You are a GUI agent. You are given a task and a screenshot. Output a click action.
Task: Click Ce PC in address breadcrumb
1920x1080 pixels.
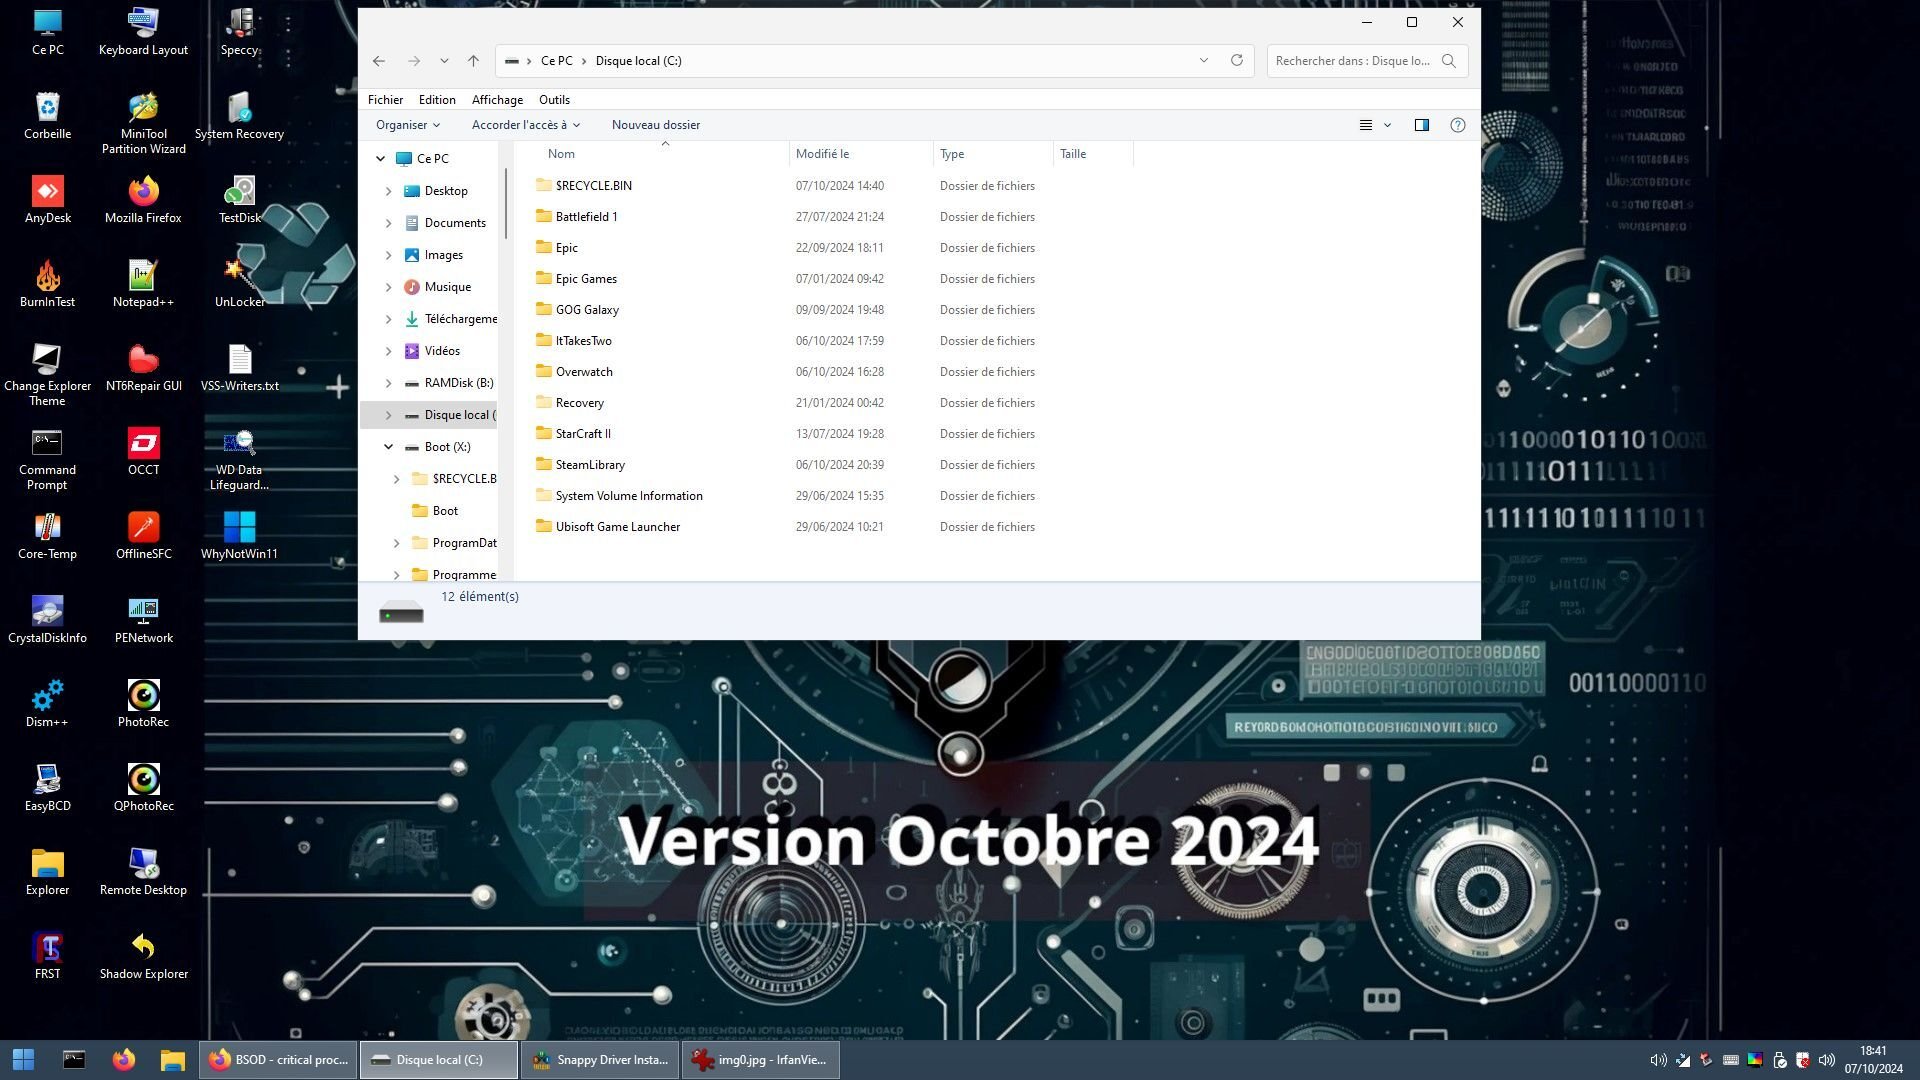(557, 61)
